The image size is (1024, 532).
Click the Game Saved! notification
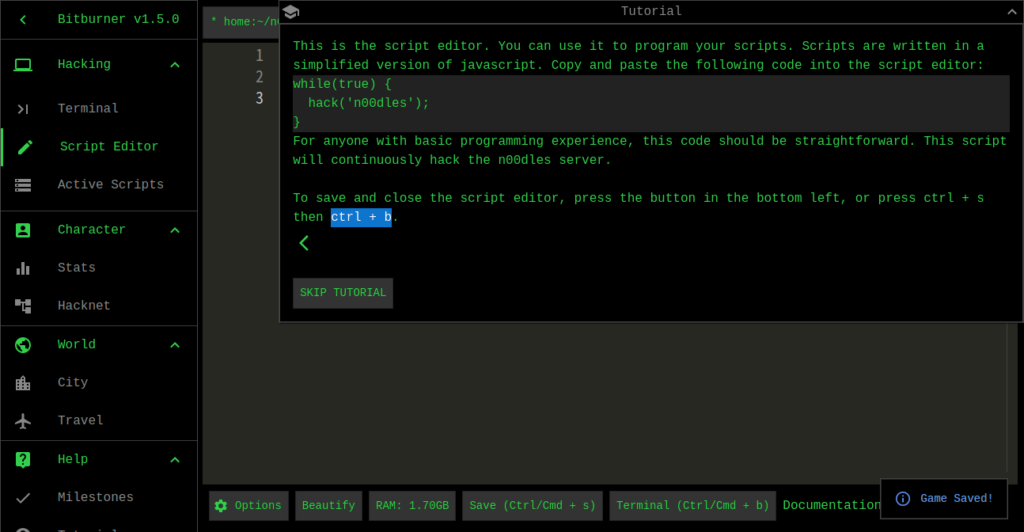pos(944,499)
